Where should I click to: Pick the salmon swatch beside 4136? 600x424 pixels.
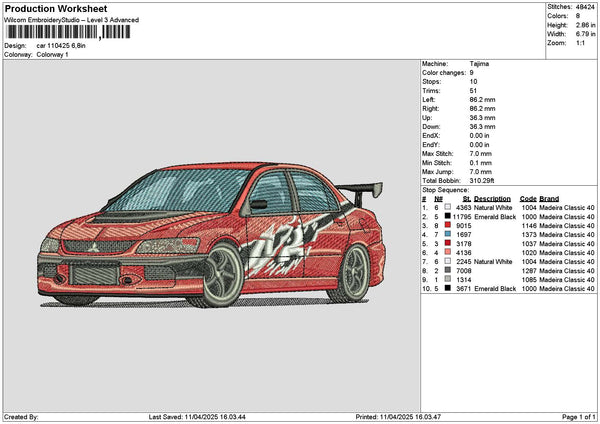447,252
